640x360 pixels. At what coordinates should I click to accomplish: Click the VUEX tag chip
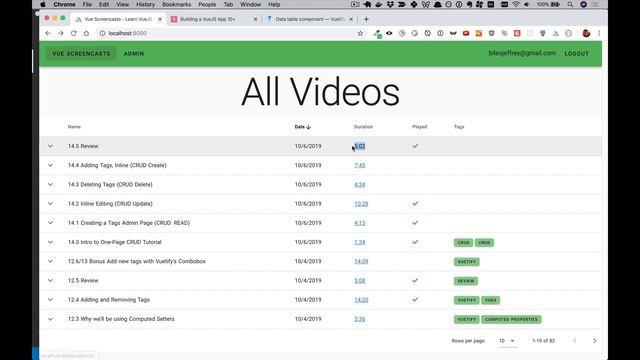click(491, 300)
